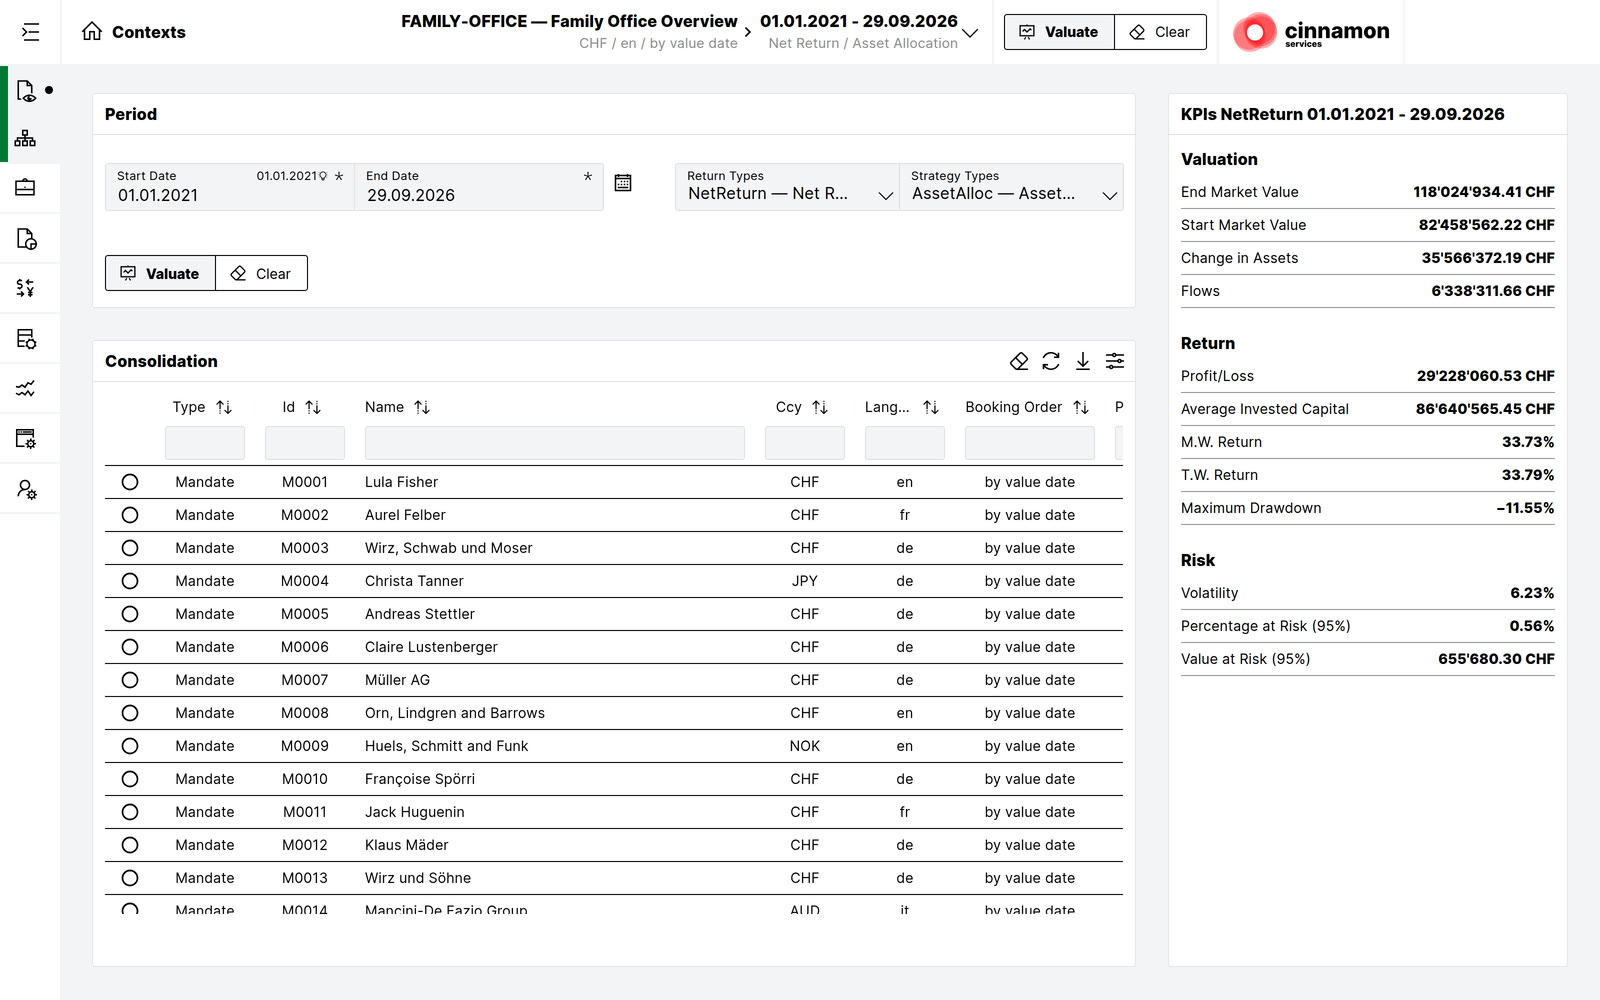Open Consolidation table column settings

(x=1115, y=361)
